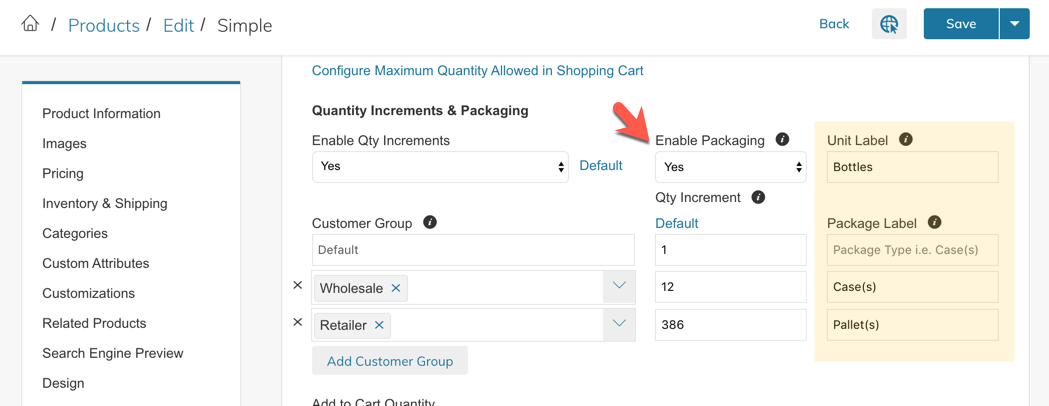Screen dimensions: 1049x406
Task: Open the Enable Packaging dropdown
Action: pos(731,167)
